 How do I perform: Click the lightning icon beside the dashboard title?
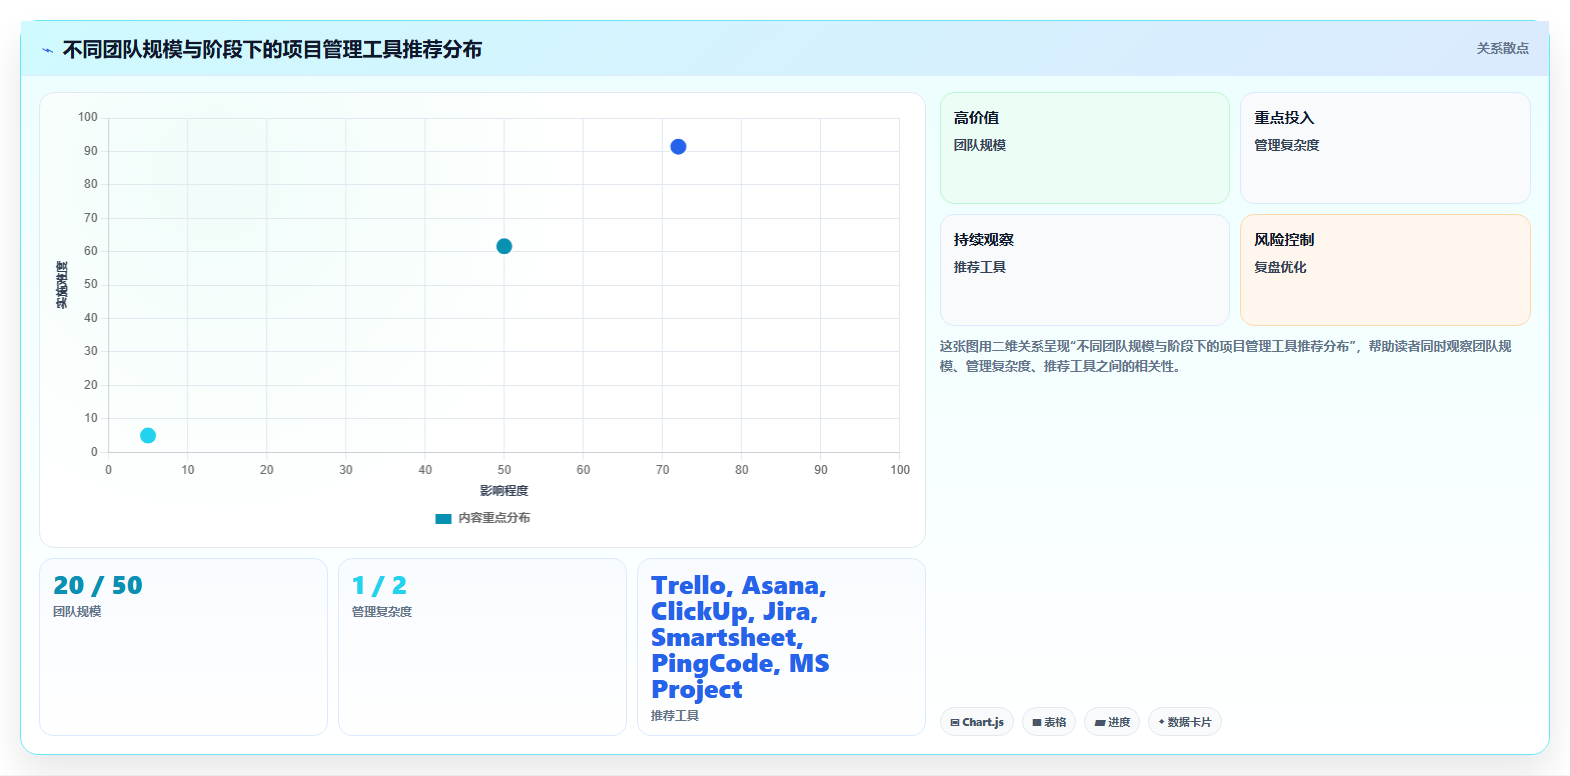[x=47, y=50]
